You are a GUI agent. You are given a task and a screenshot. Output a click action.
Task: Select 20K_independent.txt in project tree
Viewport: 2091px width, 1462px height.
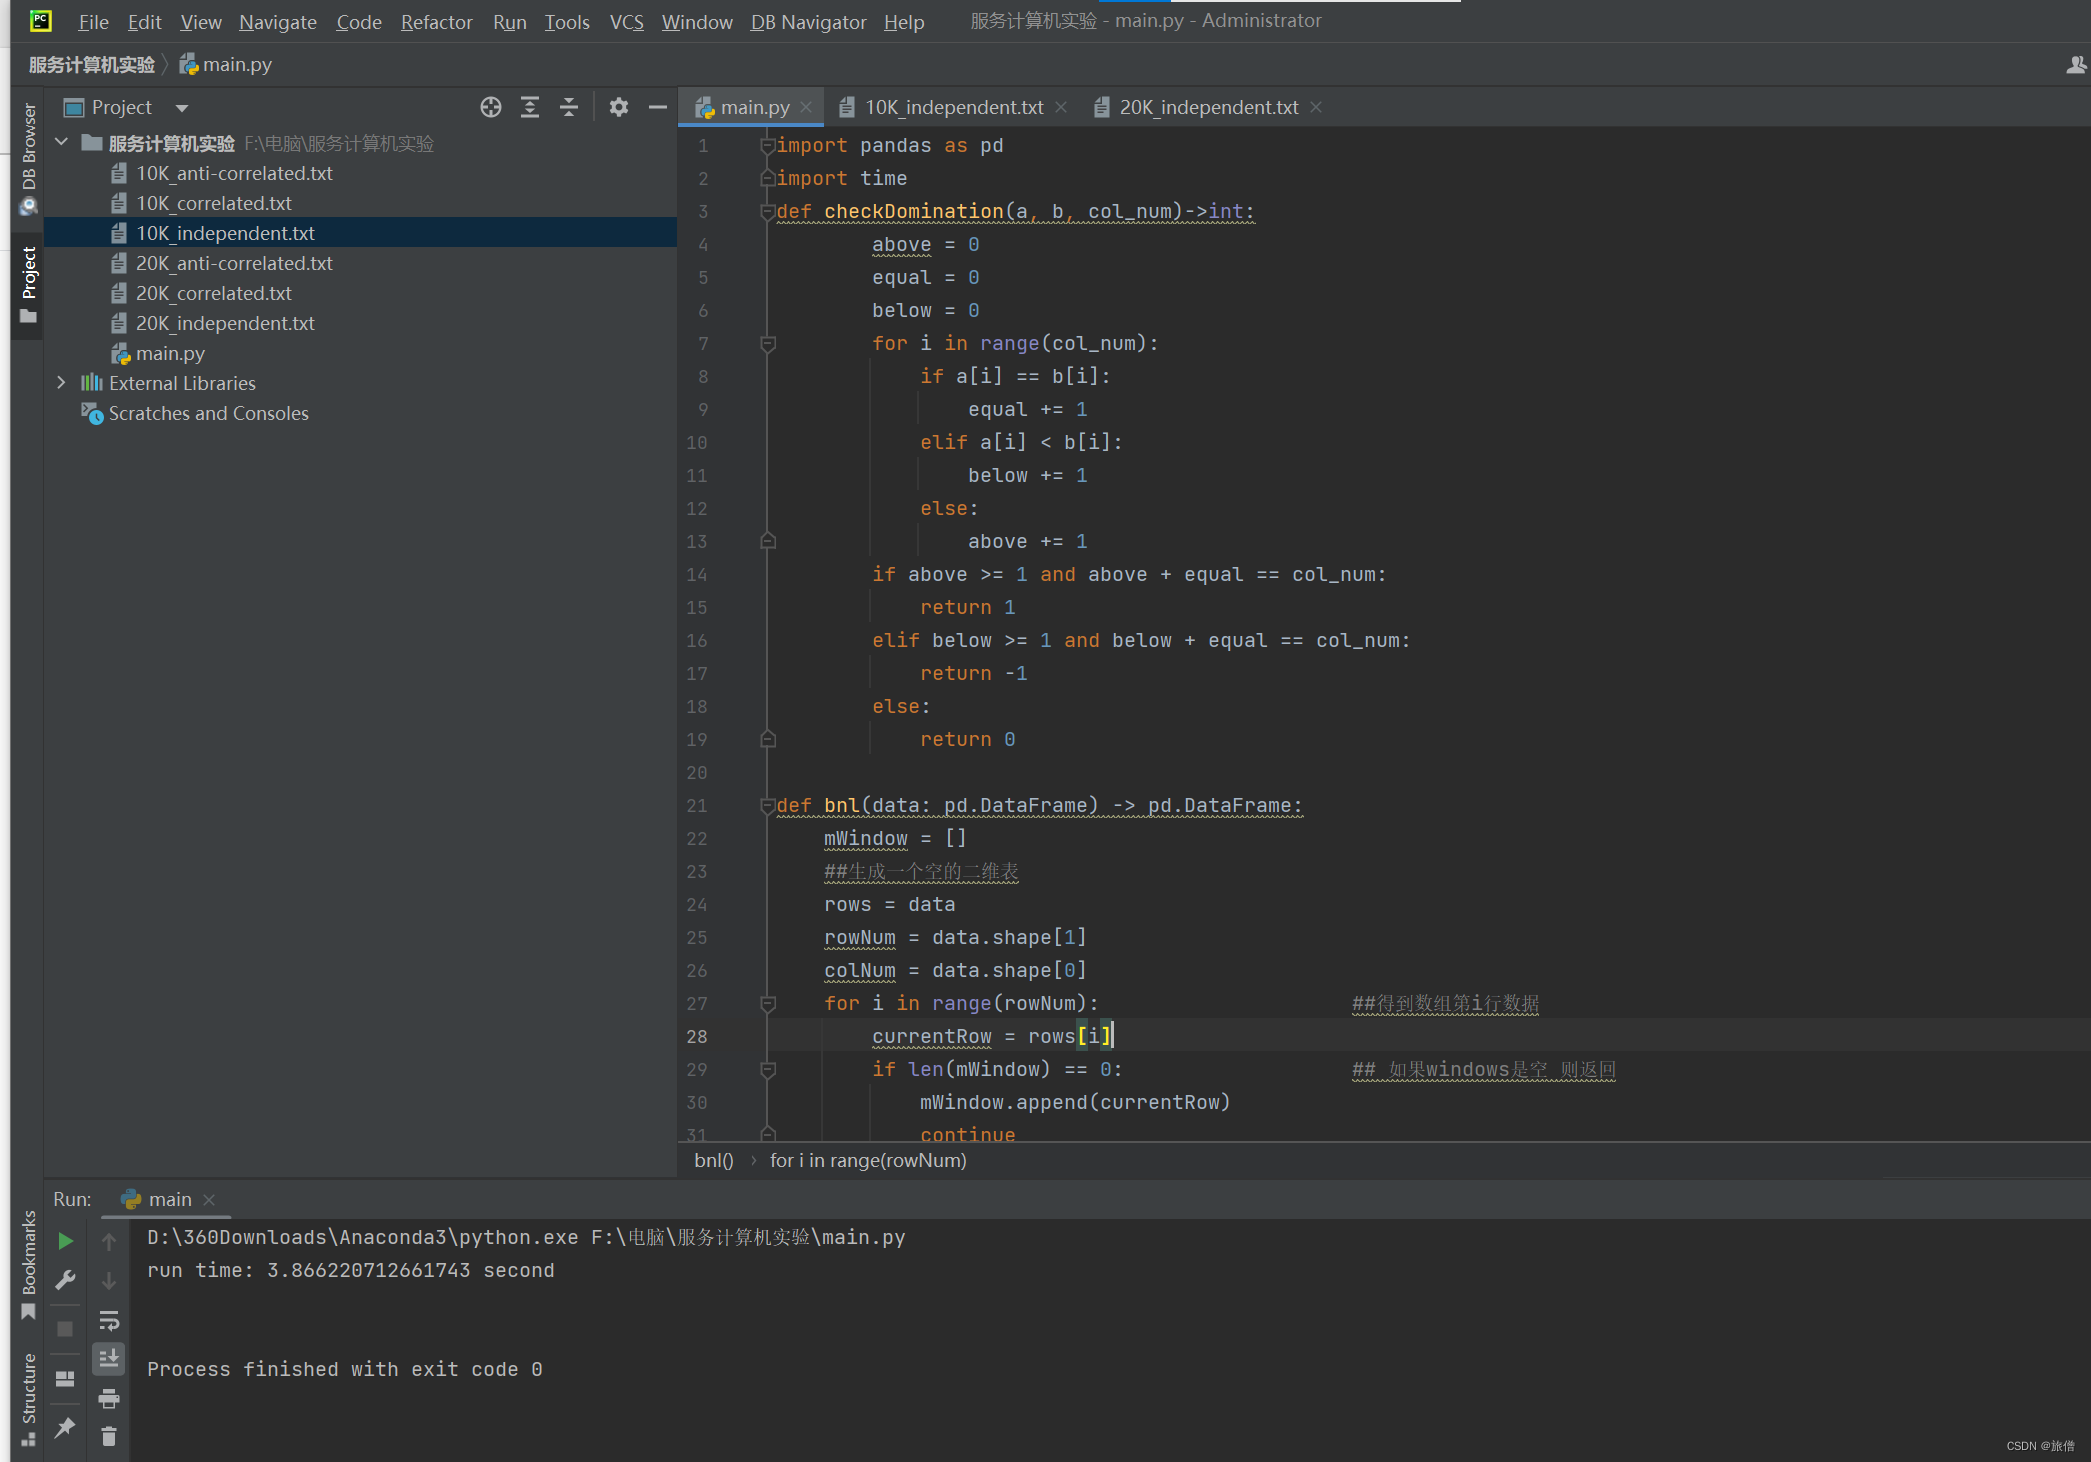coord(225,323)
